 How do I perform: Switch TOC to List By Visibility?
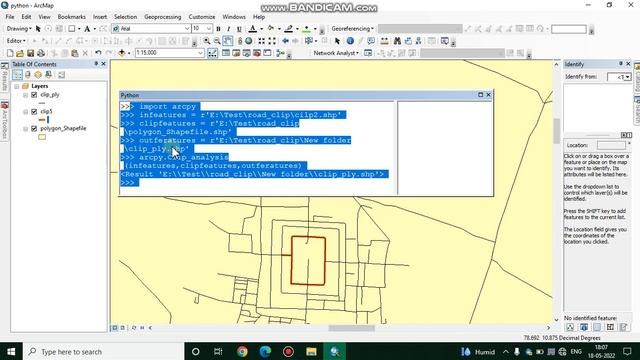coord(38,75)
